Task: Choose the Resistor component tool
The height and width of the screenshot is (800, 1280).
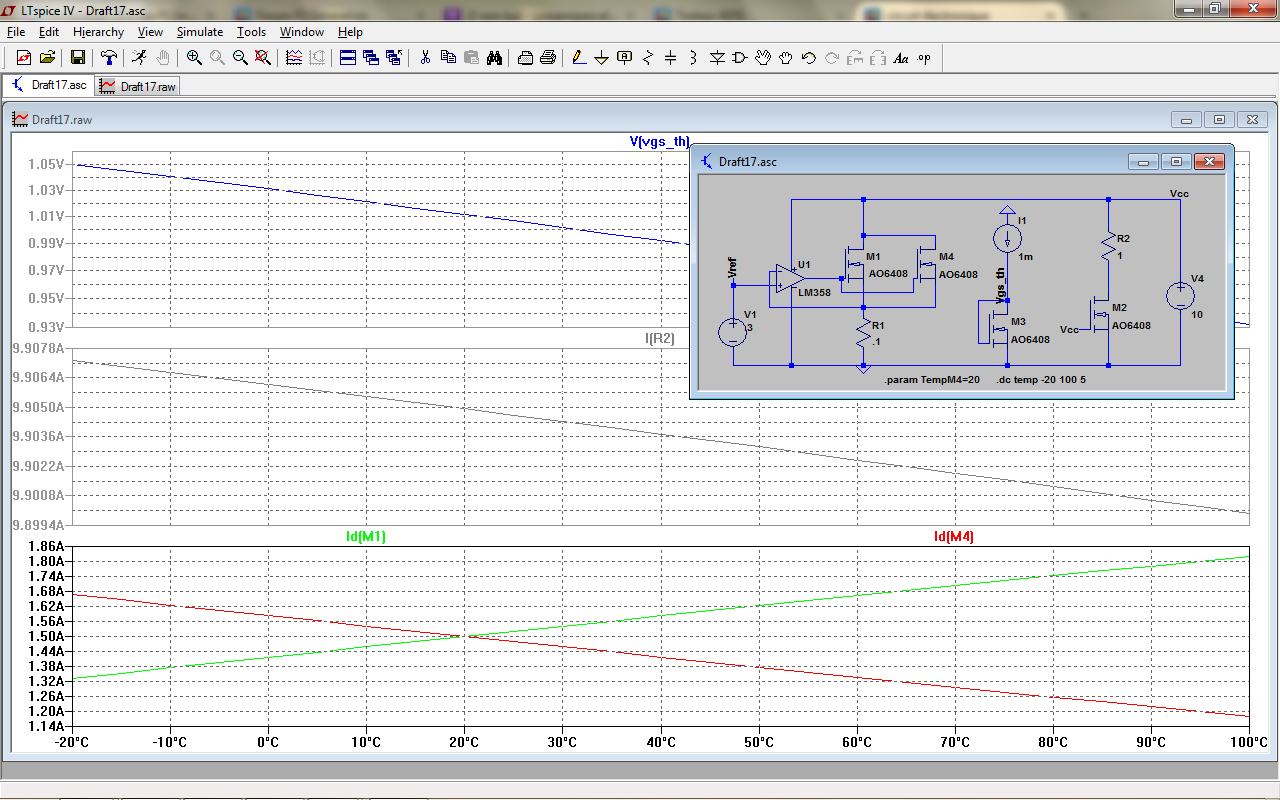Action: pos(647,58)
